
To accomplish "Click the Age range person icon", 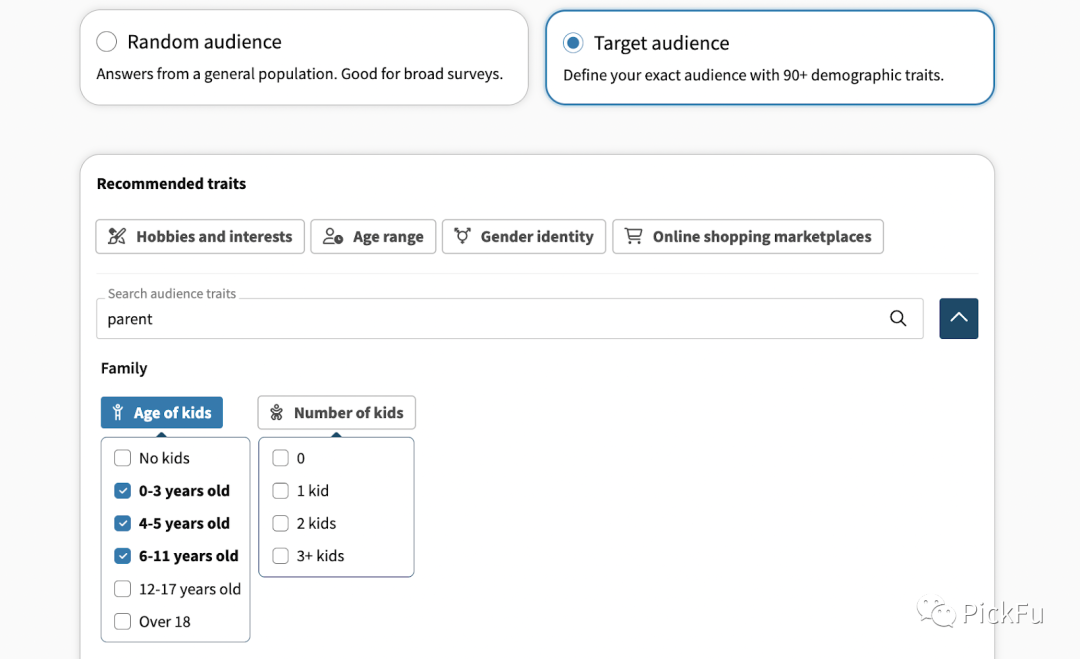I will pos(333,237).
